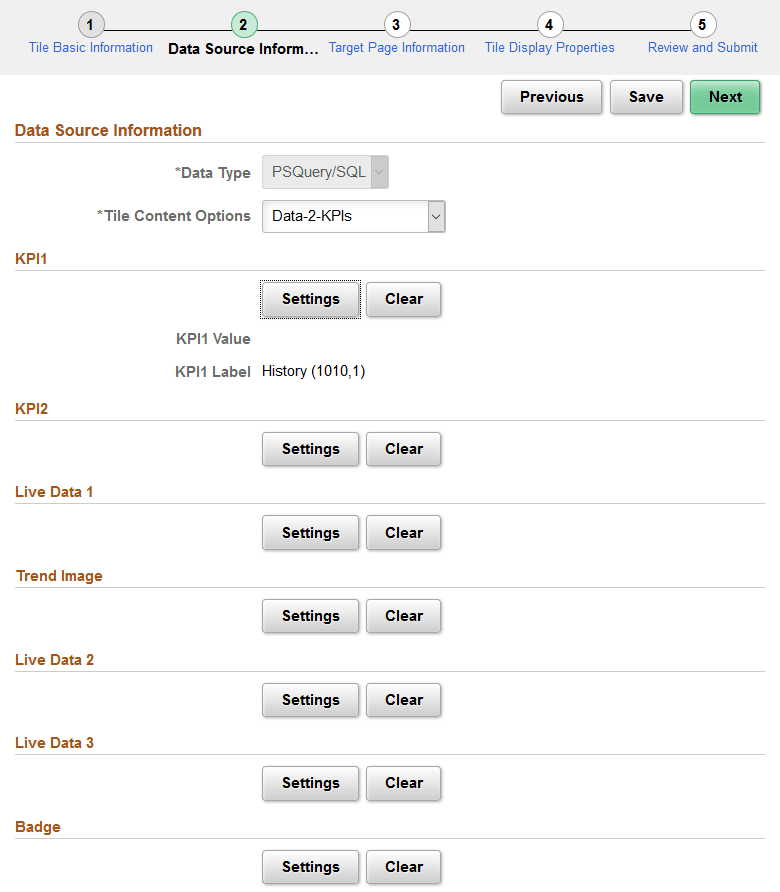This screenshot has width=780, height=892.
Task: Click the step 1 numbered circle
Action: [91, 24]
